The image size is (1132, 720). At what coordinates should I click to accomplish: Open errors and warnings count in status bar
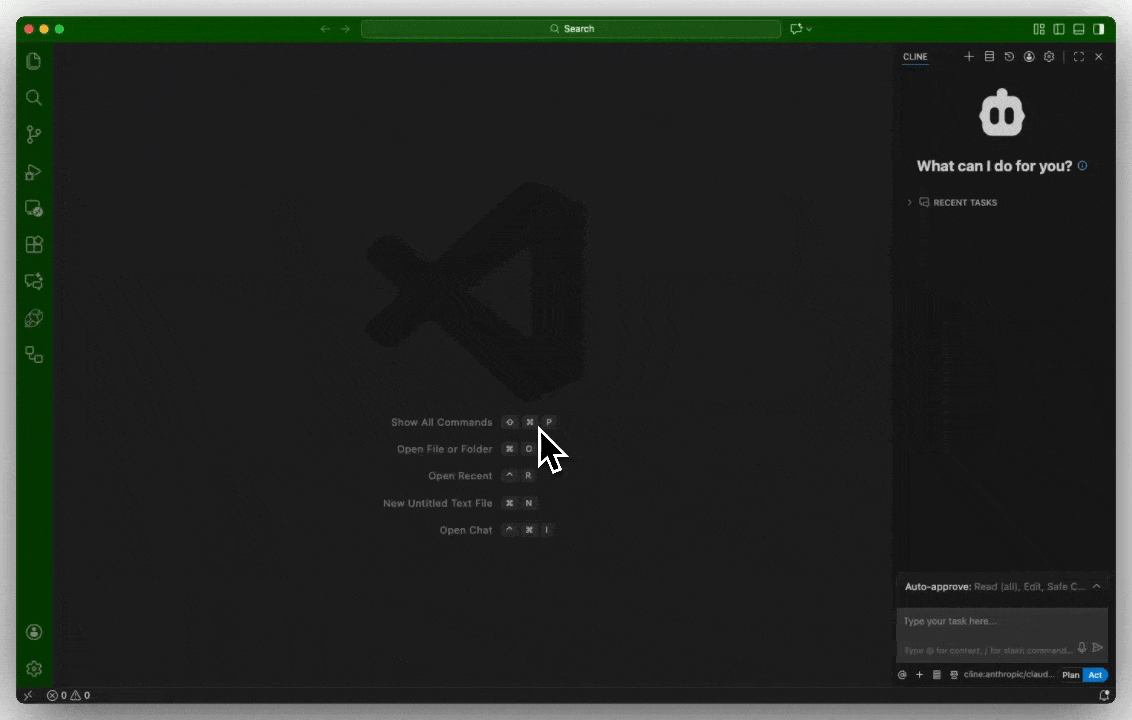tap(69, 695)
